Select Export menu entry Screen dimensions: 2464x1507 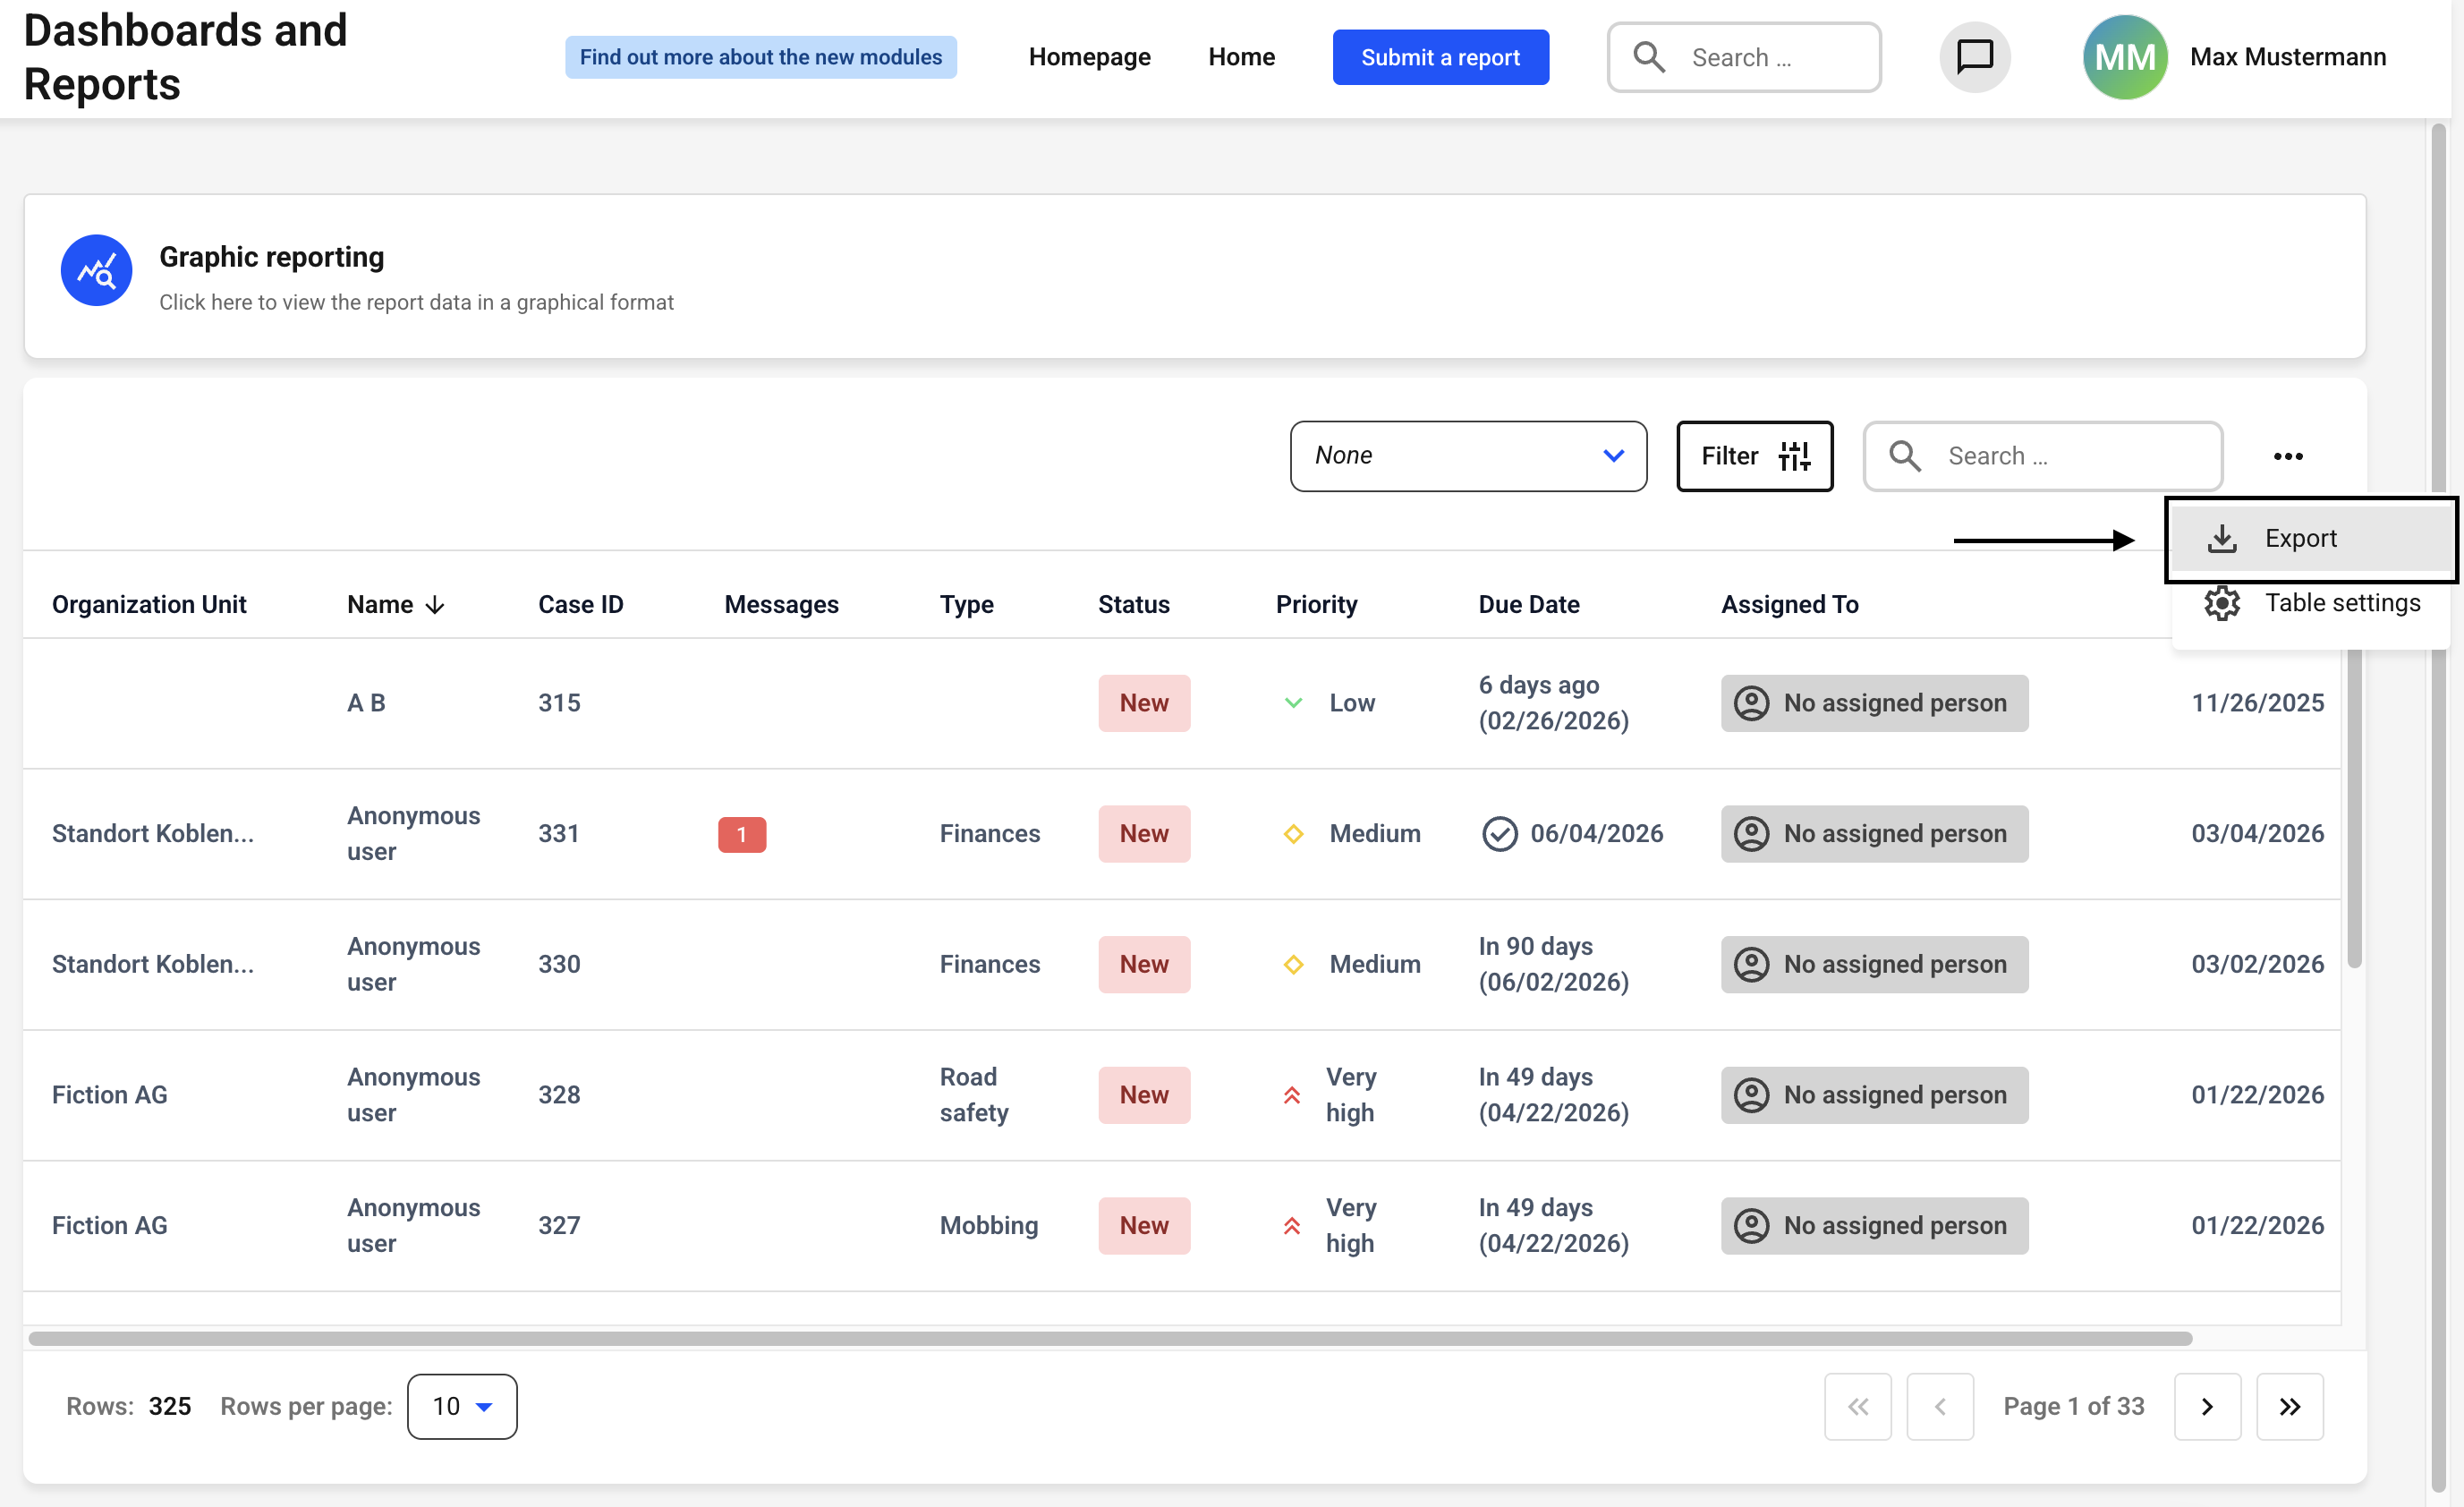2299,539
